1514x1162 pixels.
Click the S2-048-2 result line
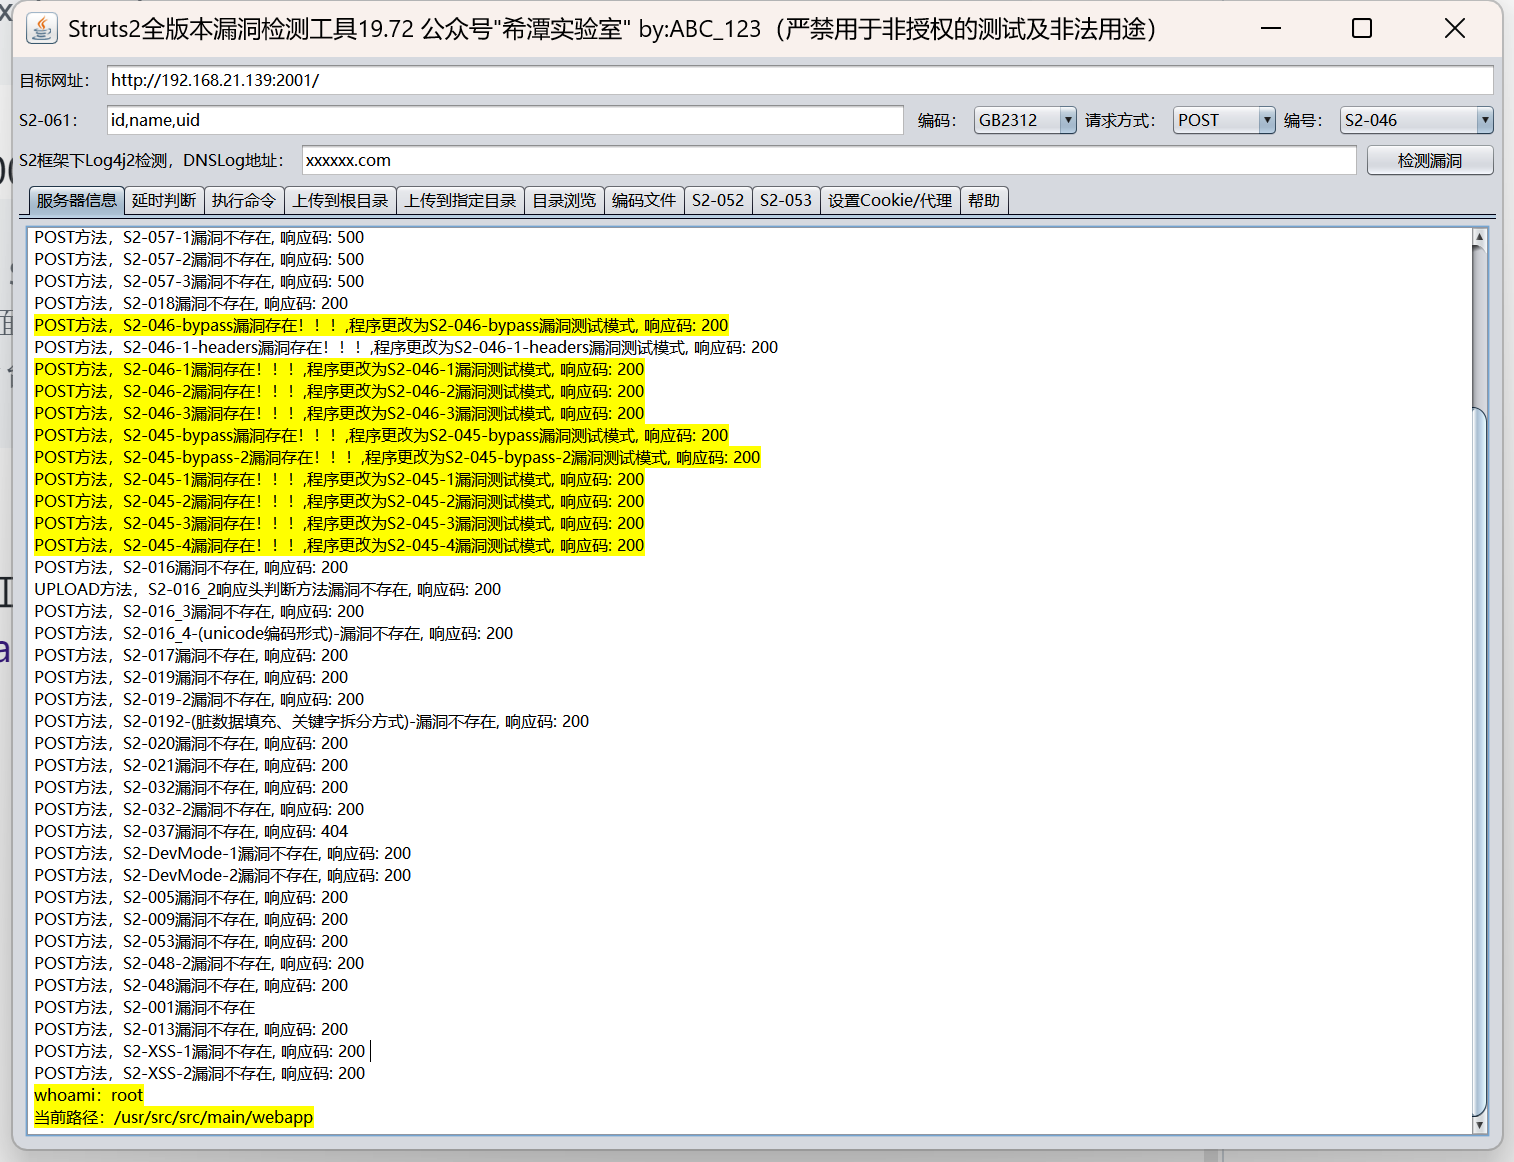click(x=199, y=963)
